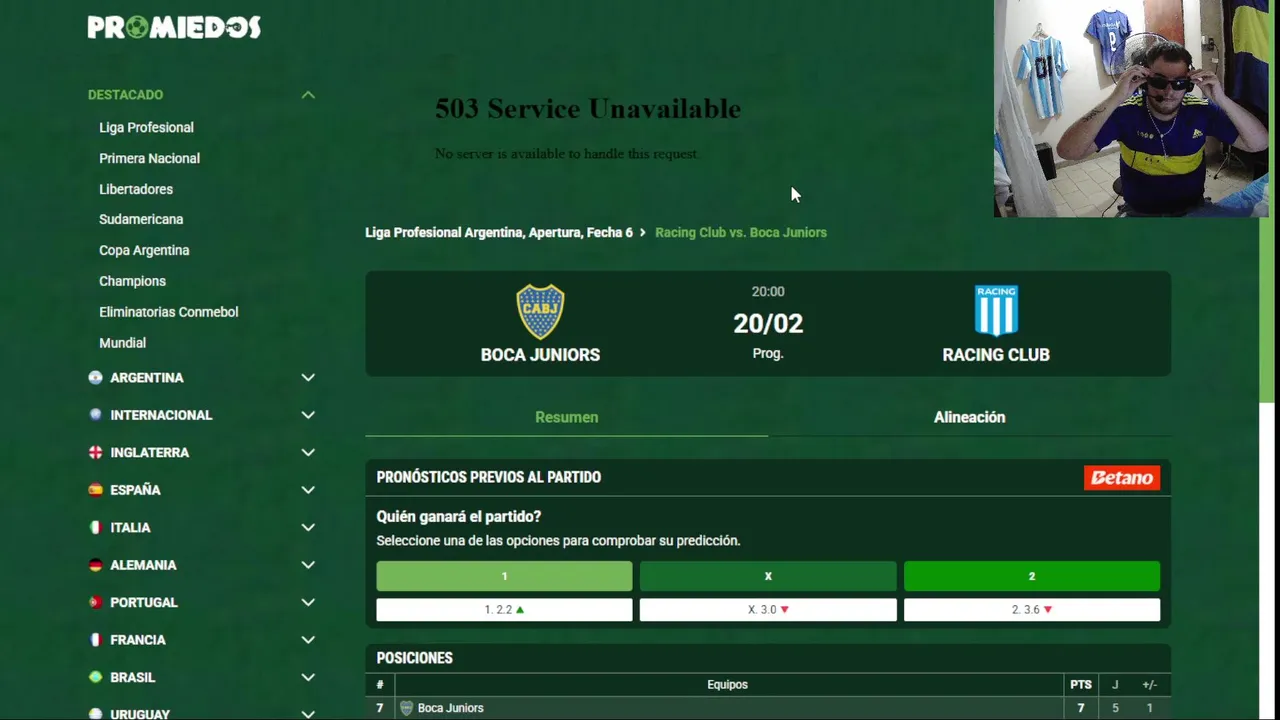Open Racing Club team name in header
Screen dimensions: 1280x720
click(x=996, y=355)
